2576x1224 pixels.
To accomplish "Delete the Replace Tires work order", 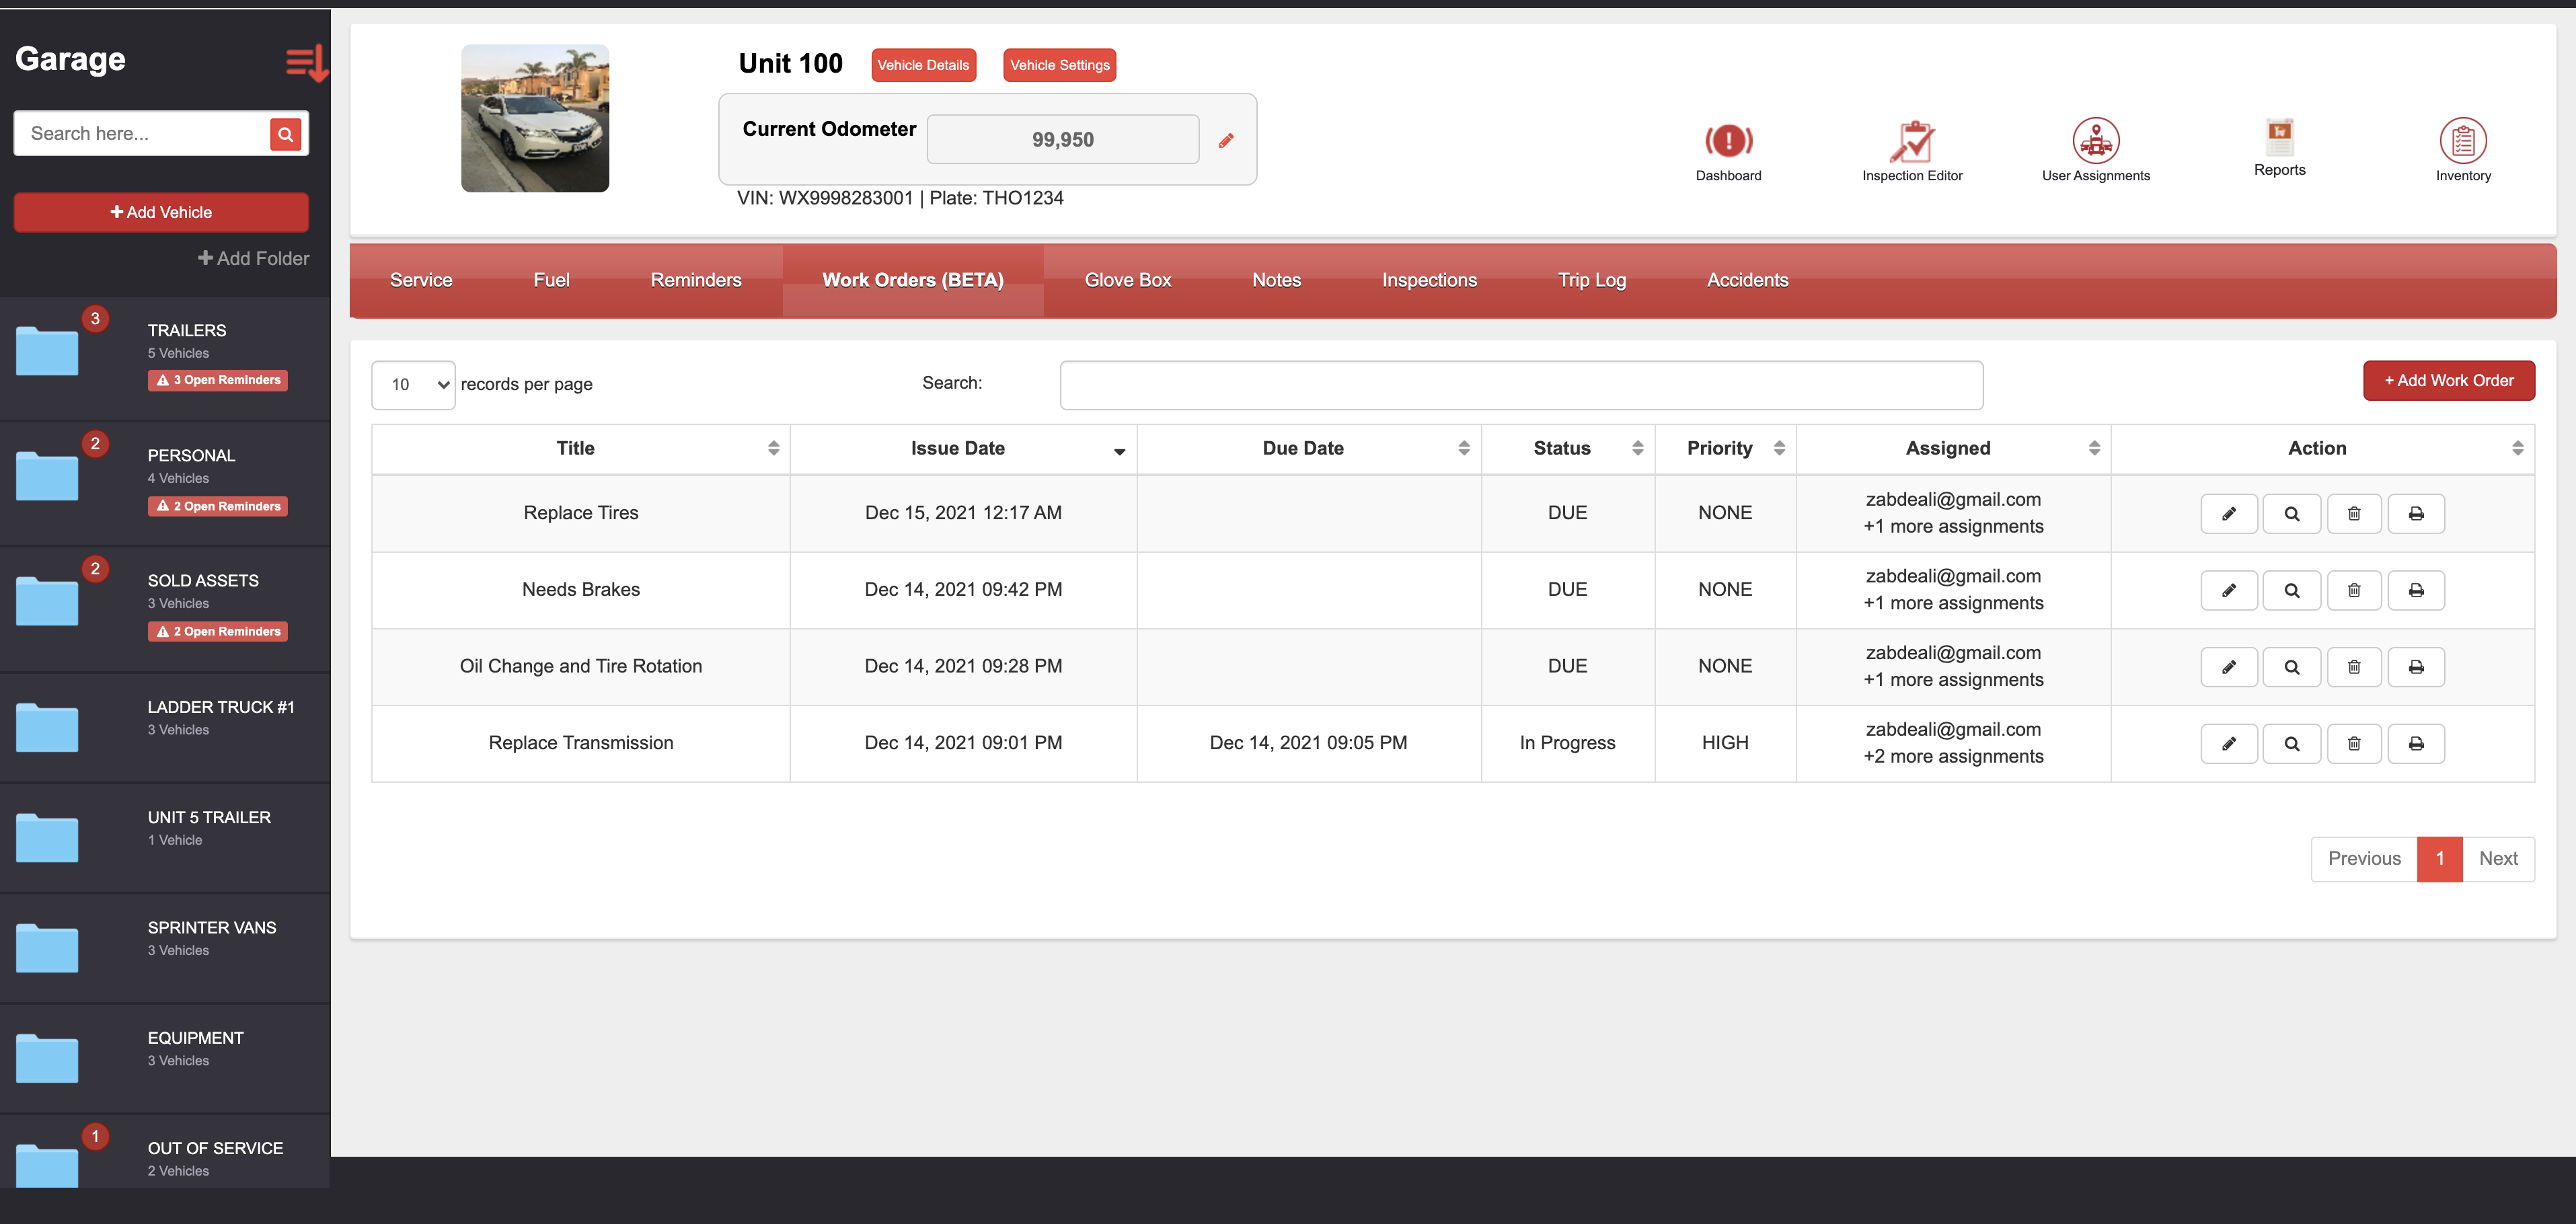I will [2353, 514].
